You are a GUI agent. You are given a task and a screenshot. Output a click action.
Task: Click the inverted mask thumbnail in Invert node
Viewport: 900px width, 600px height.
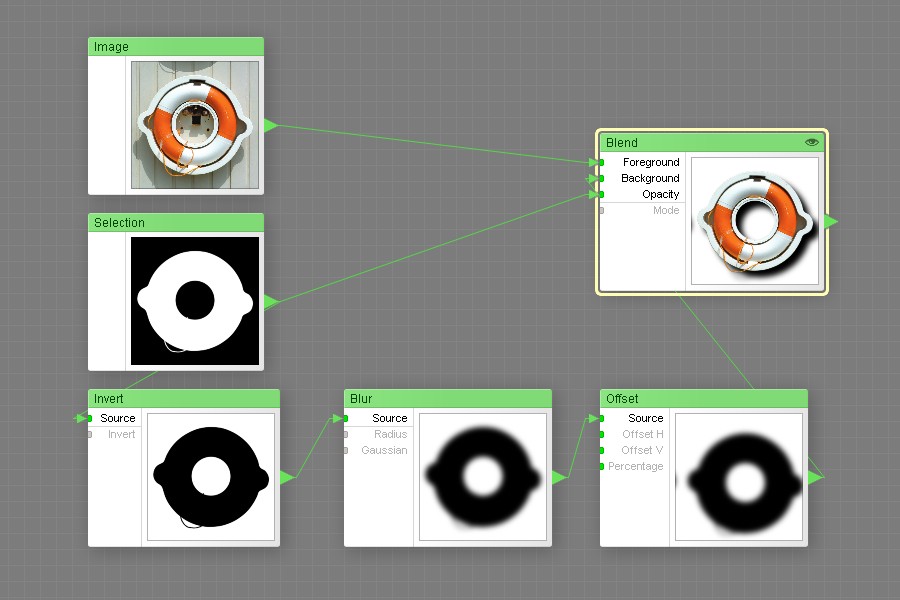point(211,477)
